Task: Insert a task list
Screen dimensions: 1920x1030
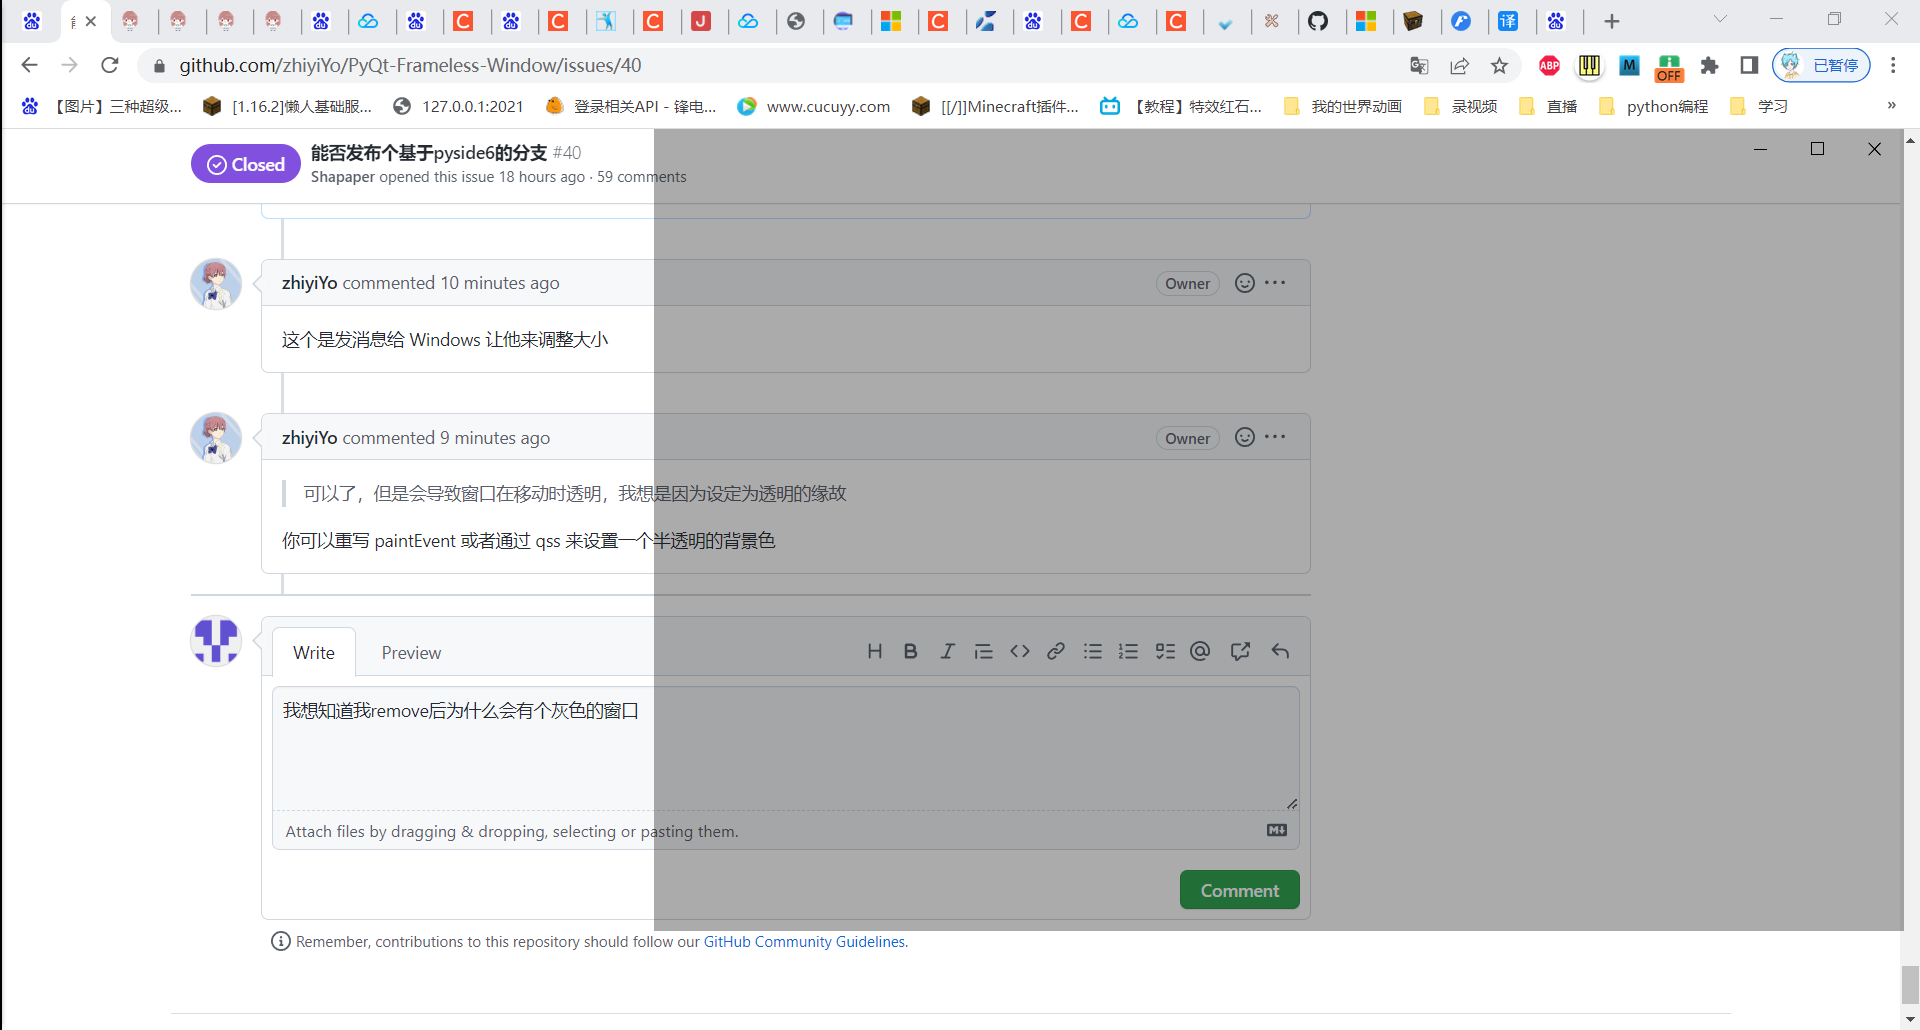Action: pyautogui.click(x=1164, y=651)
